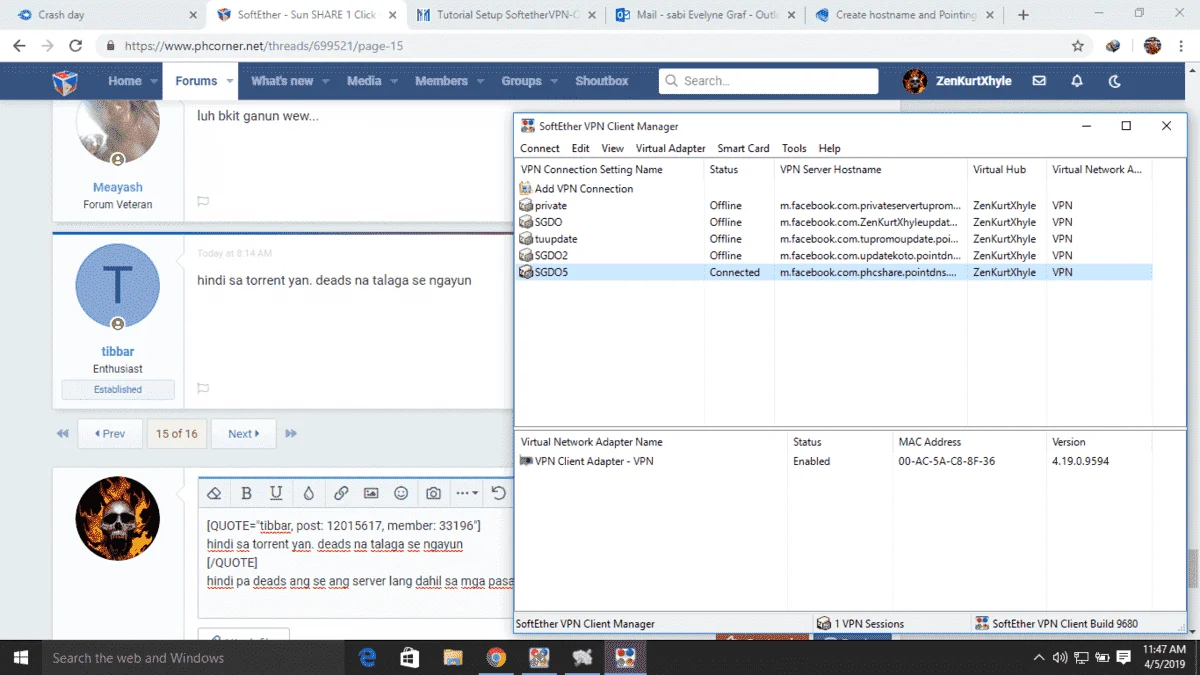Viewport: 1200px width, 675px height.
Task: Click camera media icon in editor
Action: coord(433,493)
